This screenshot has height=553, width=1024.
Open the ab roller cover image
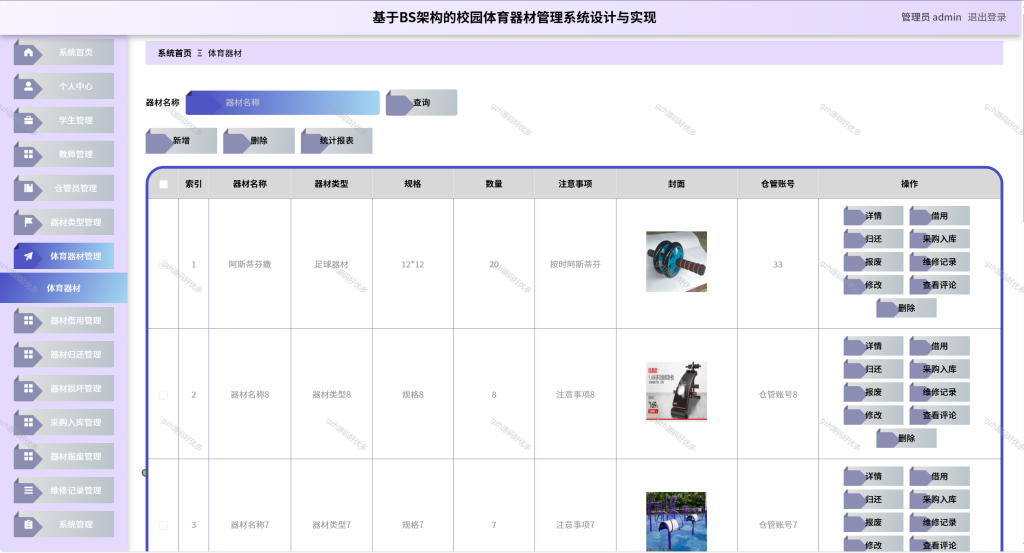tap(676, 261)
